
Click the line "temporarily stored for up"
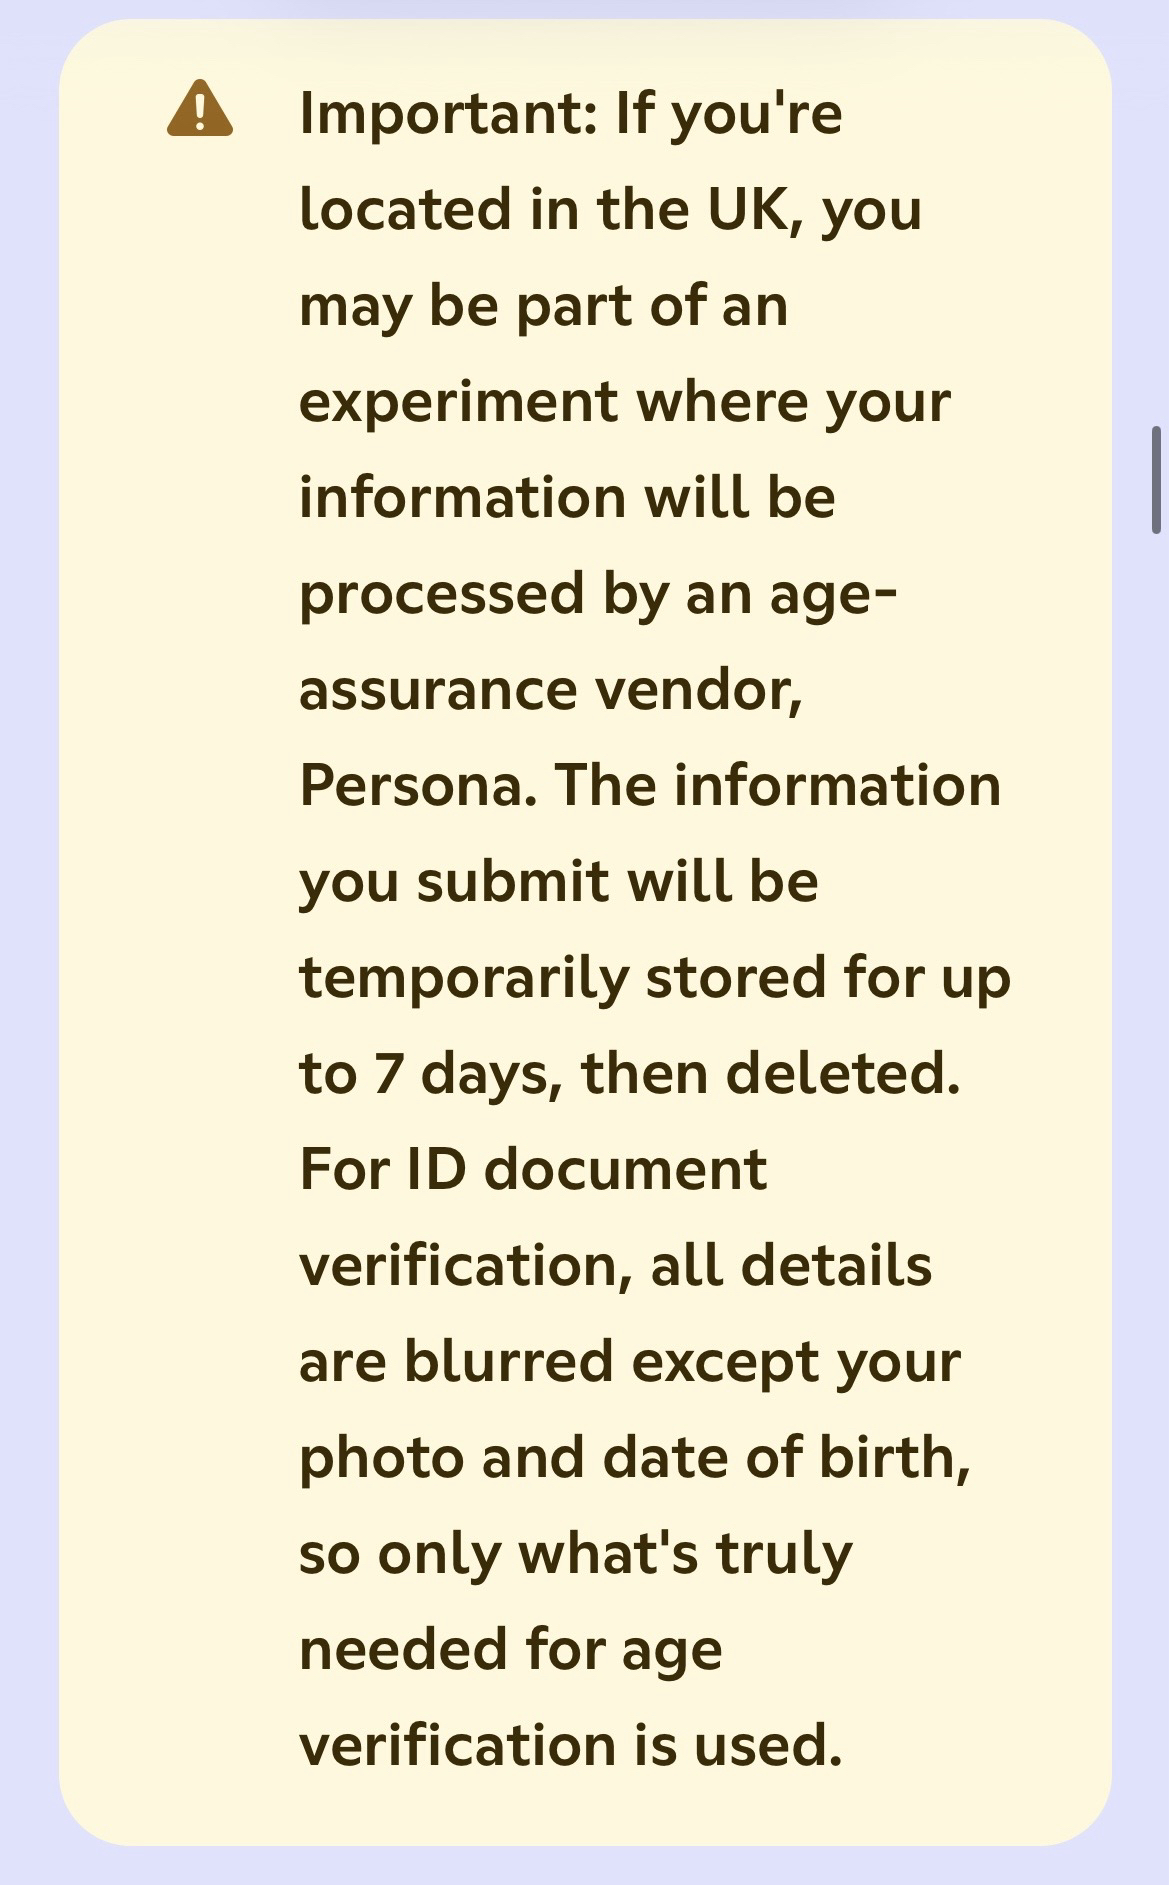click(655, 977)
